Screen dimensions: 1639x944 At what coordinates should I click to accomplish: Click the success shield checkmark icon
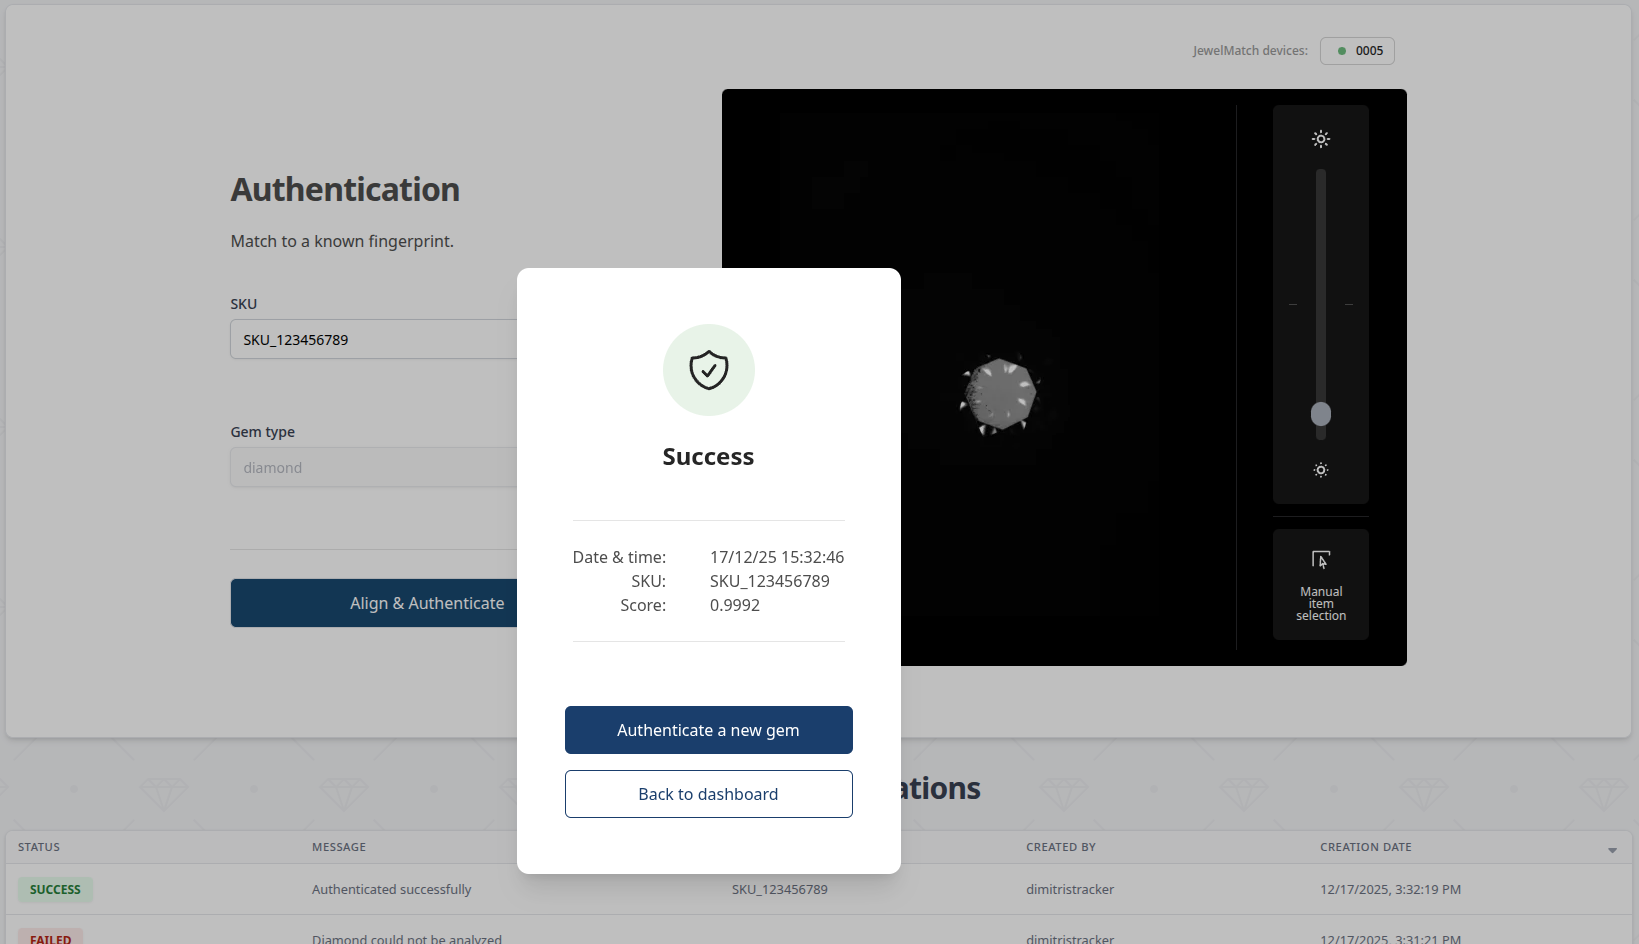(708, 370)
